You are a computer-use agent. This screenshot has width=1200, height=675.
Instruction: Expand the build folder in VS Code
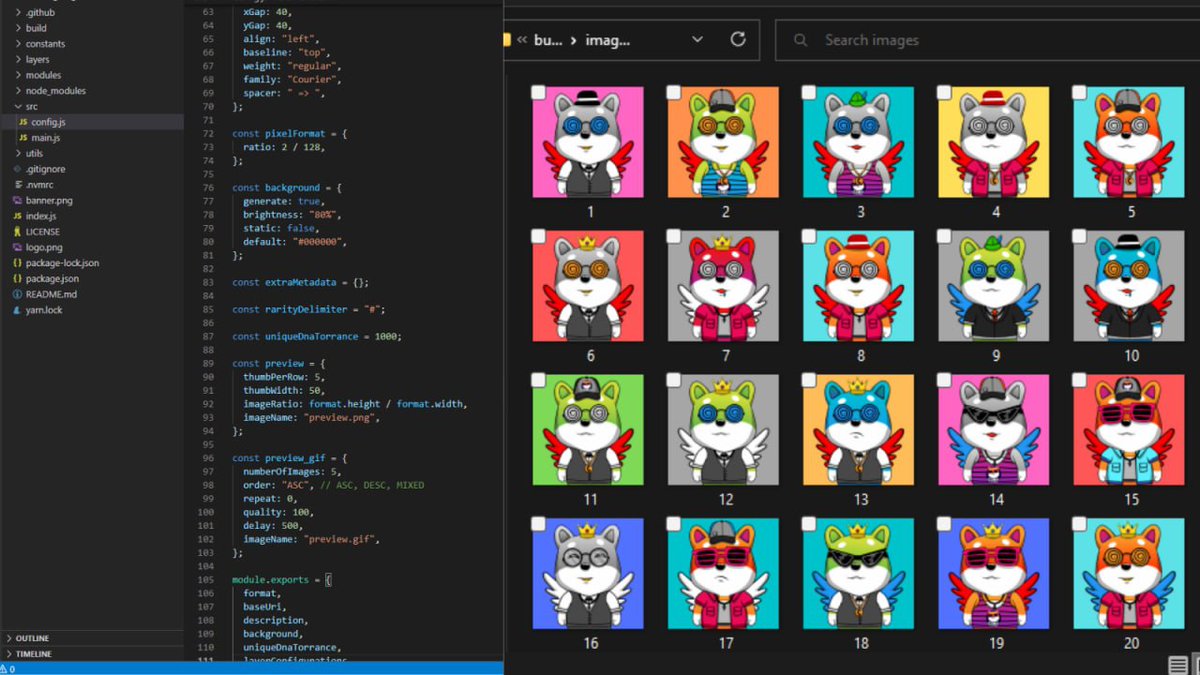coord(18,28)
